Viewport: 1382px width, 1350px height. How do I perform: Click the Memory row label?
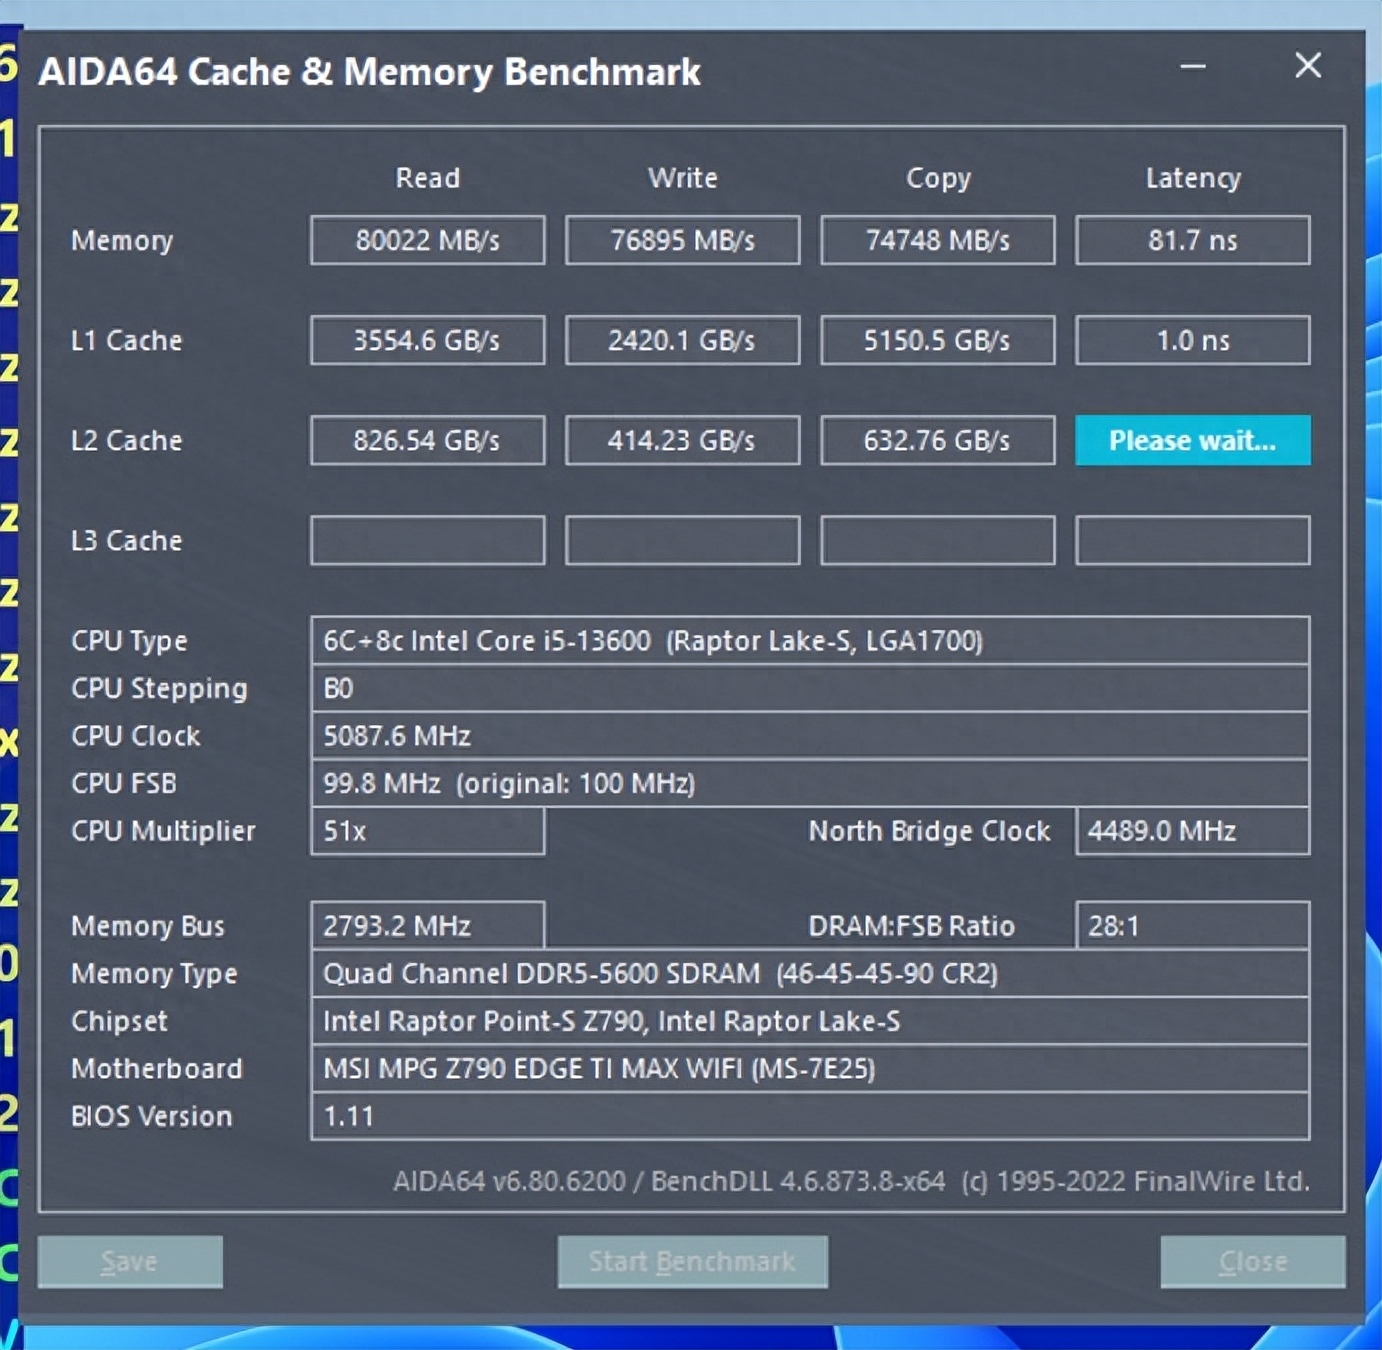(x=122, y=241)
